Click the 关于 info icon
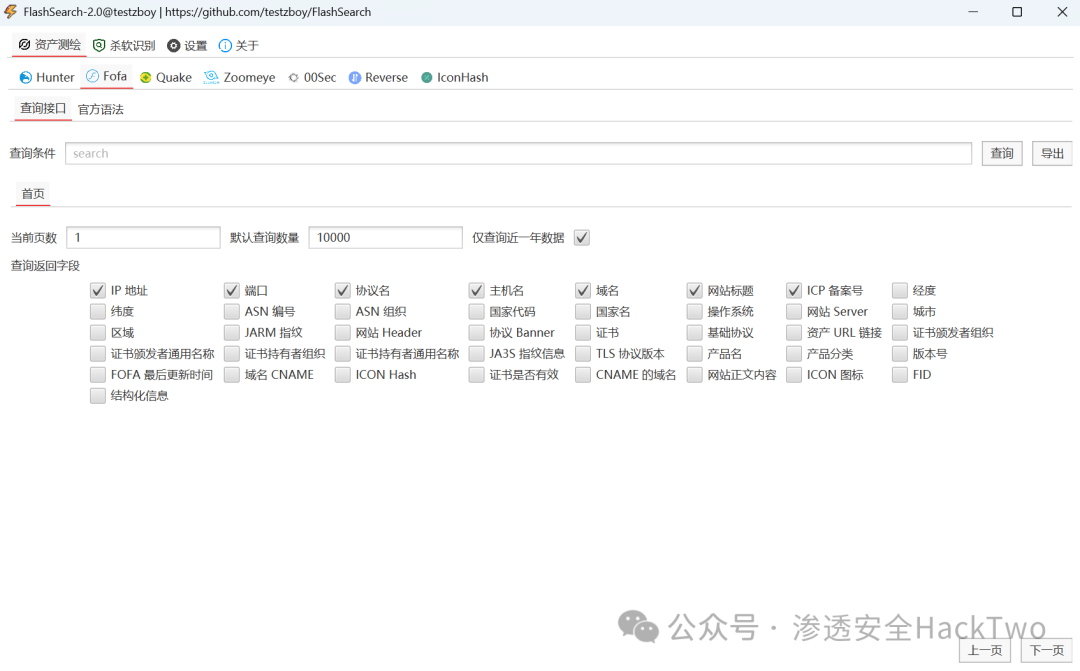This screenshot has height=671, width=1080. [x=225, y=45]
